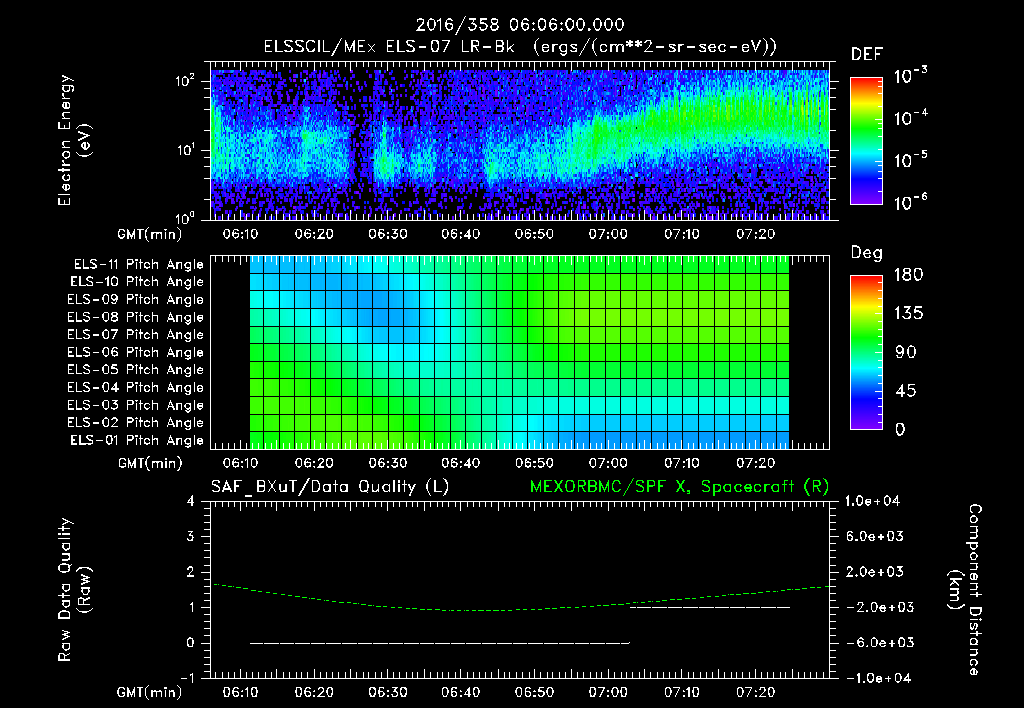Image resolution: width=1024 pixels, height=708 pixels.
Task: Click the white data quality line at level 0
Action: click(x=440, y=643)
